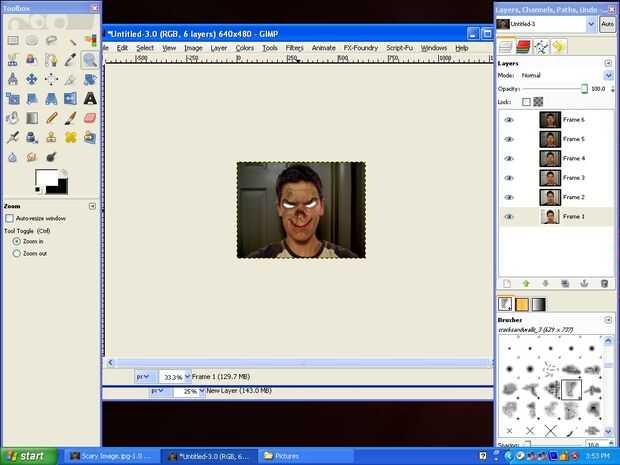Hide the Frame 5 layer

tap(509, 139)
